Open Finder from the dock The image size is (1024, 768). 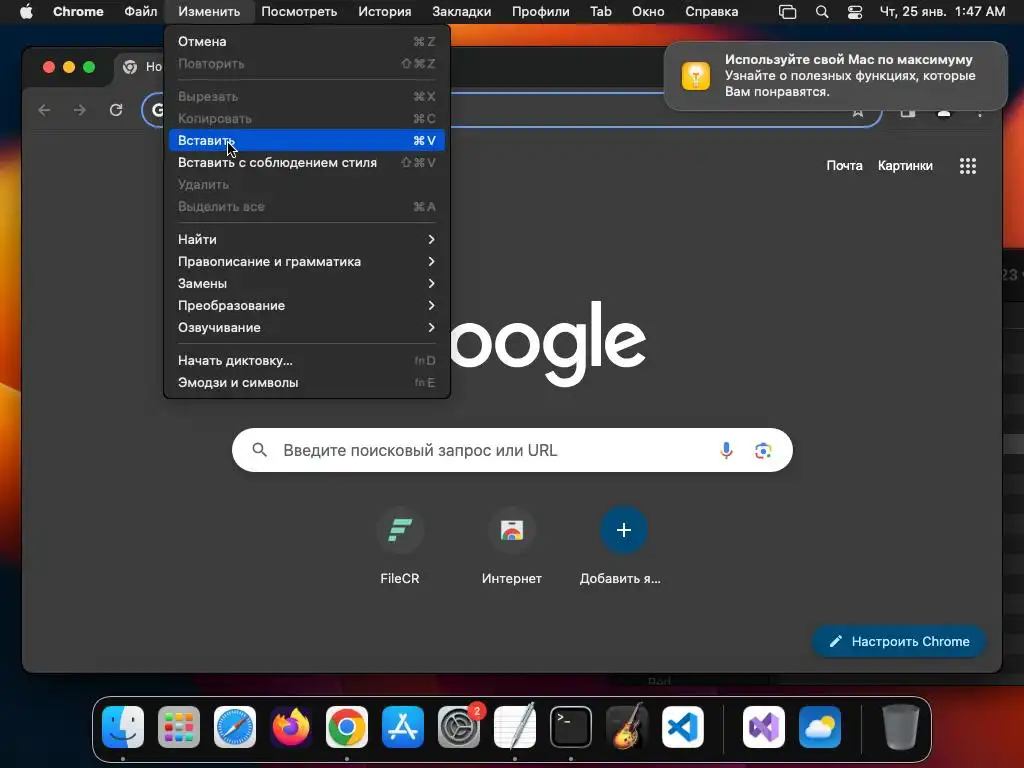pyautogui.click(x=123, y=727)
